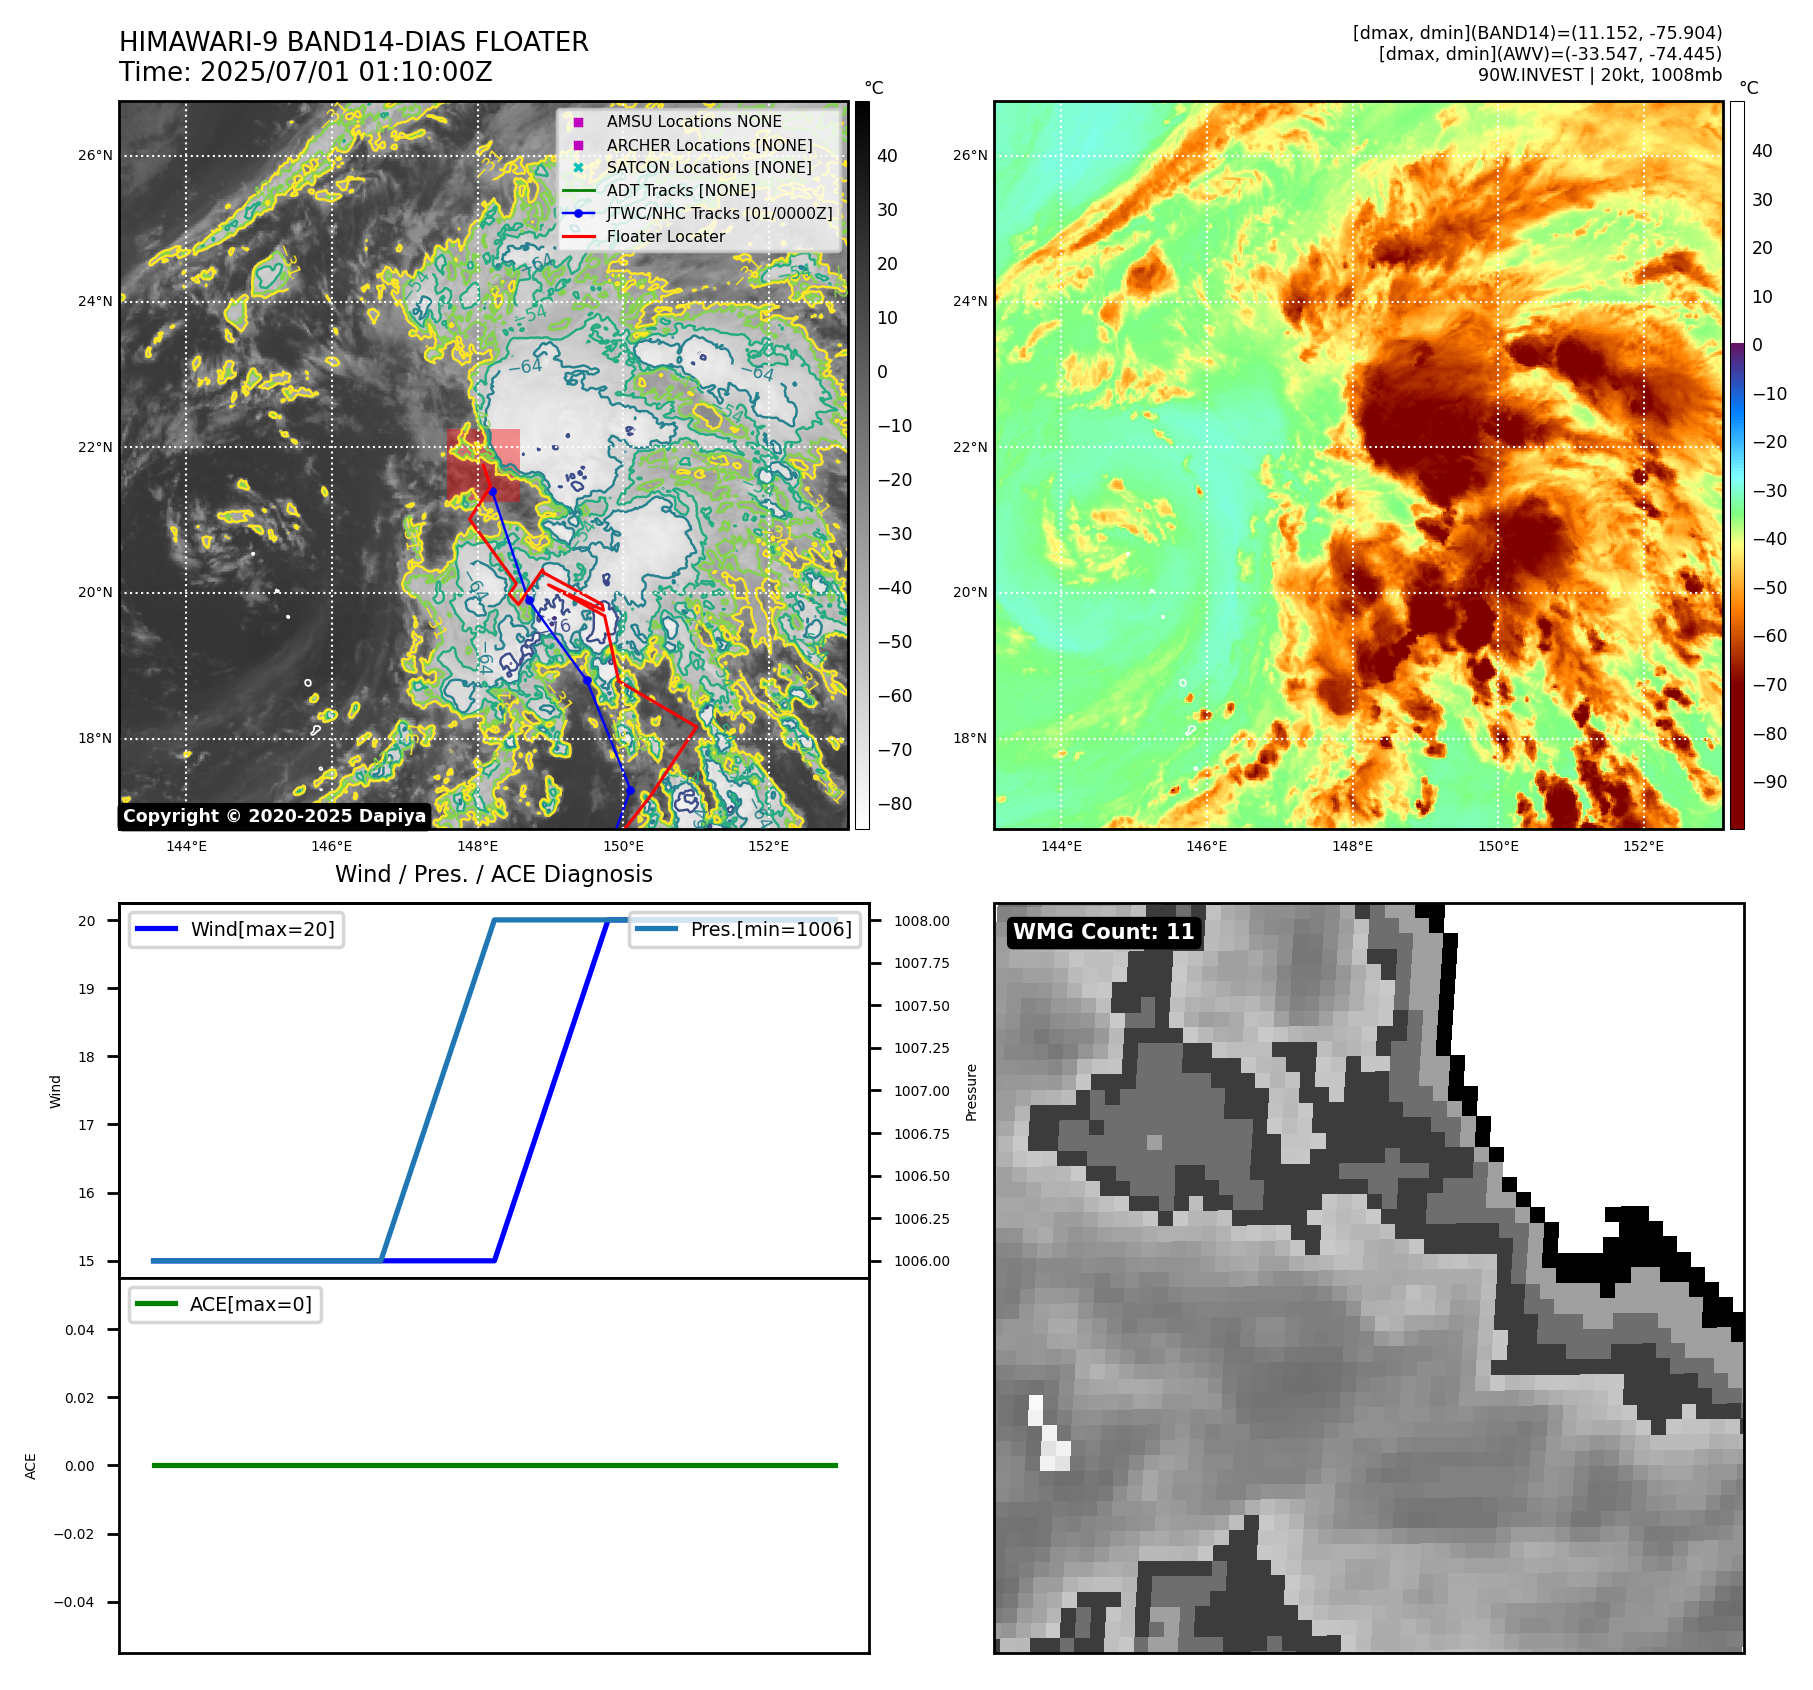
Task: Click the 1008.00 pressure axis tick
Action: [922, 921]
